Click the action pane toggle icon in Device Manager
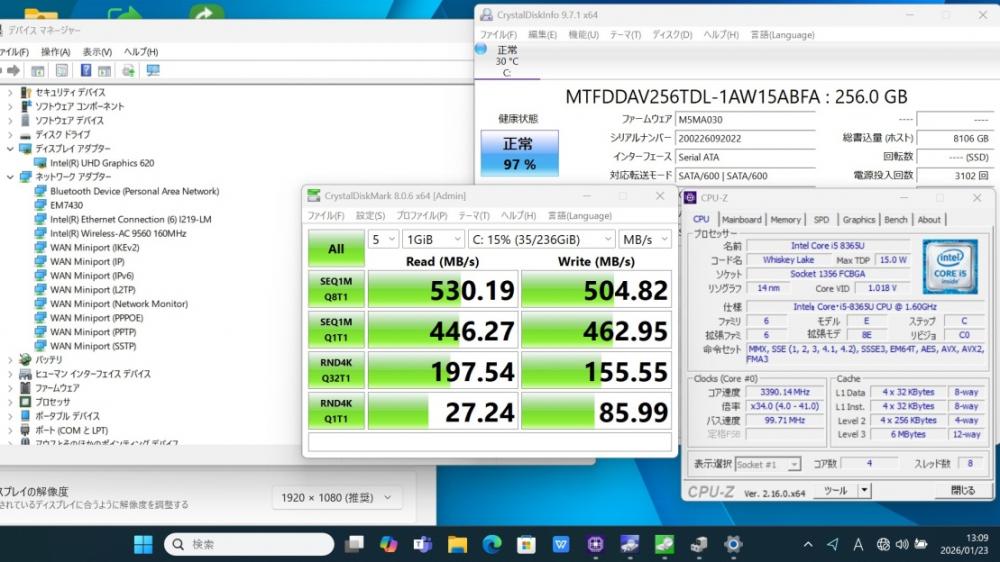This screenshot has height=562, width=1000. (x=105, y=71)
